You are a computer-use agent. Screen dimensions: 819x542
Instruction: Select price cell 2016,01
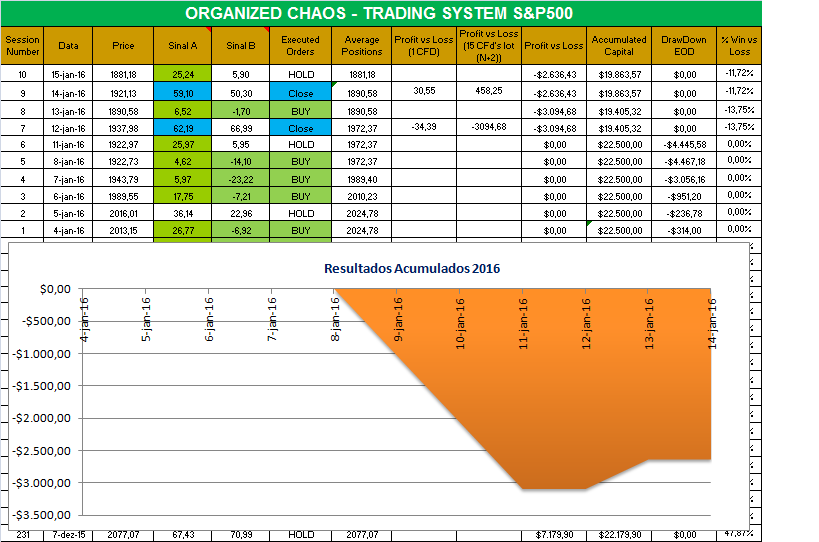[x=123, y=213]
